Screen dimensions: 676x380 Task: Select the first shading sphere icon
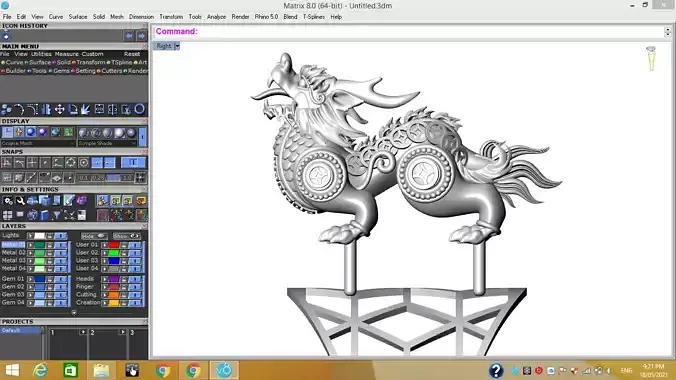point(84,133)
